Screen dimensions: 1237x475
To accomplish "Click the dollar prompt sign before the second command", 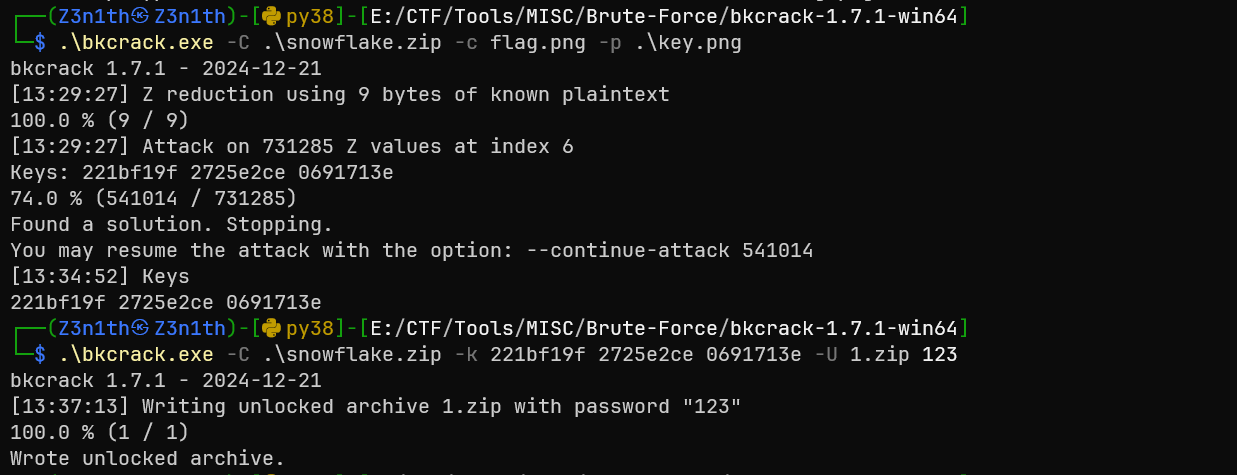I will tap(40, 354).
